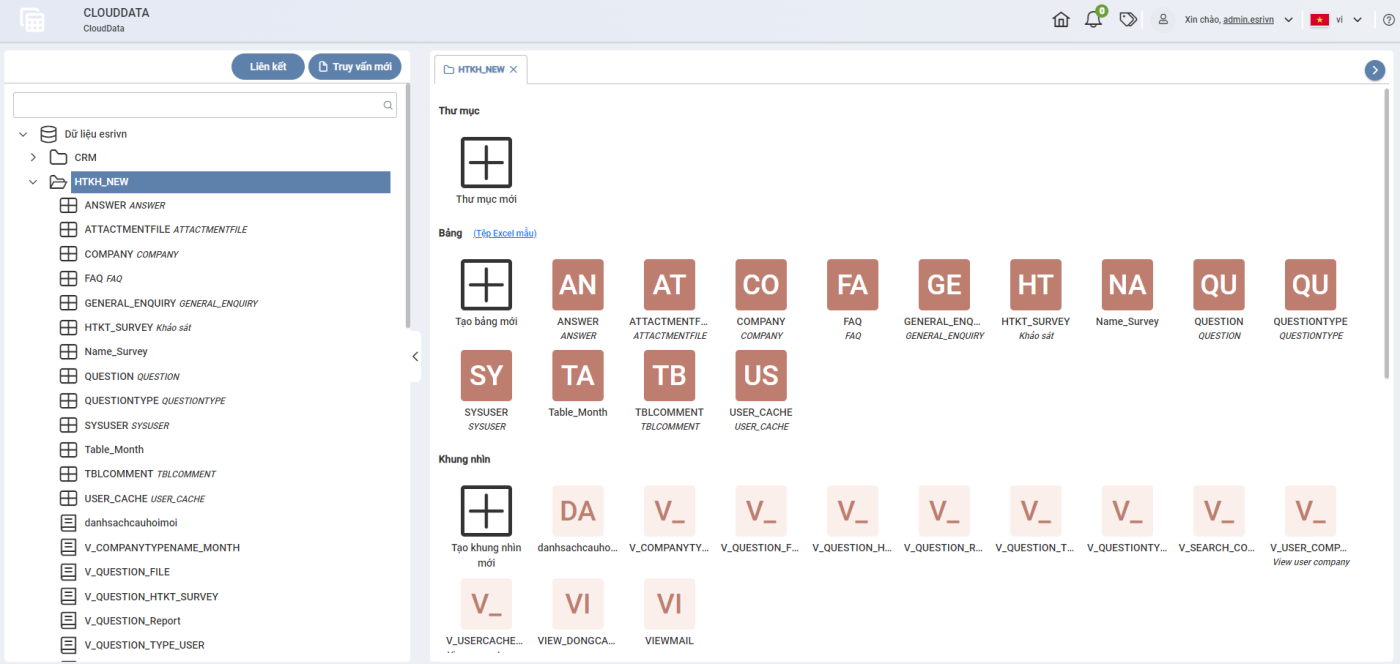Screen dimensions: 1400x664
Task: Click the tag icon in header
Action: [1128, 20]
